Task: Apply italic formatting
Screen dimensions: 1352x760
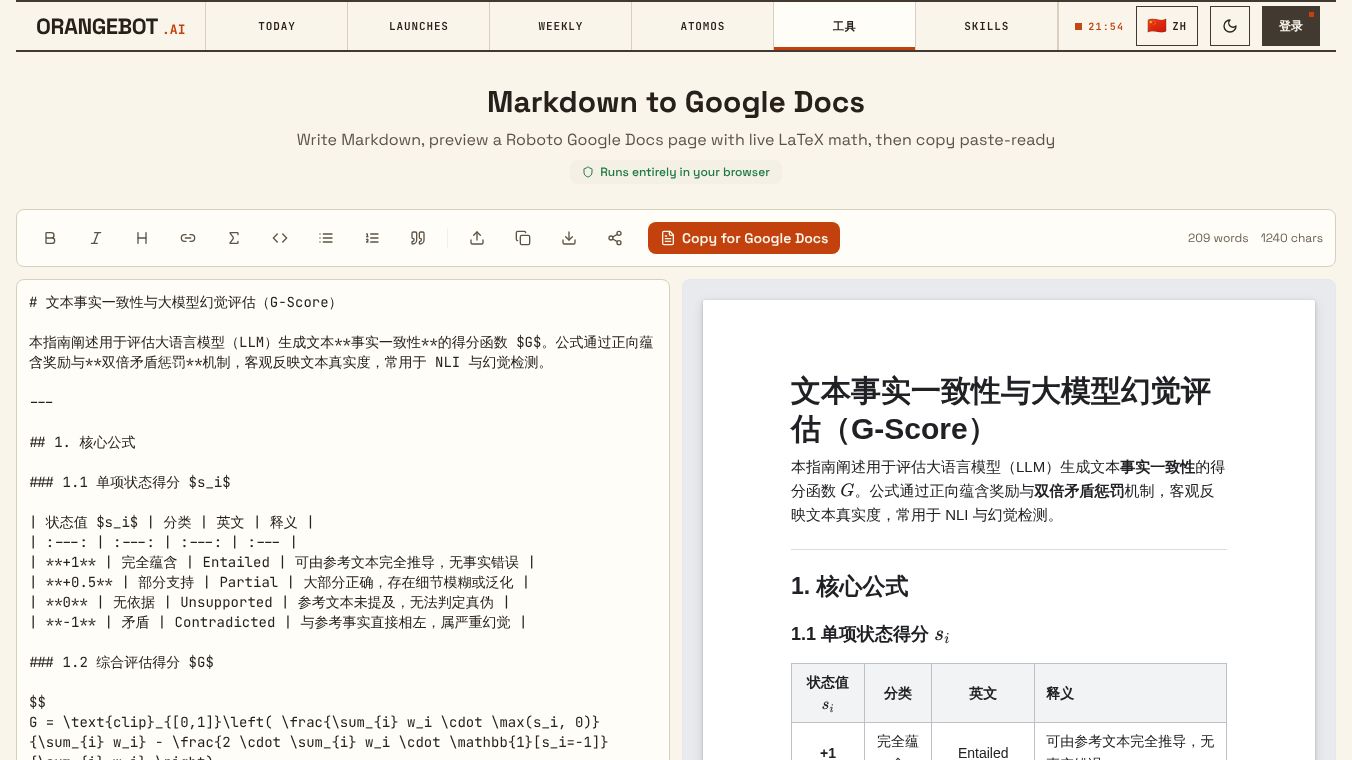Action: [x=96, y=238]
